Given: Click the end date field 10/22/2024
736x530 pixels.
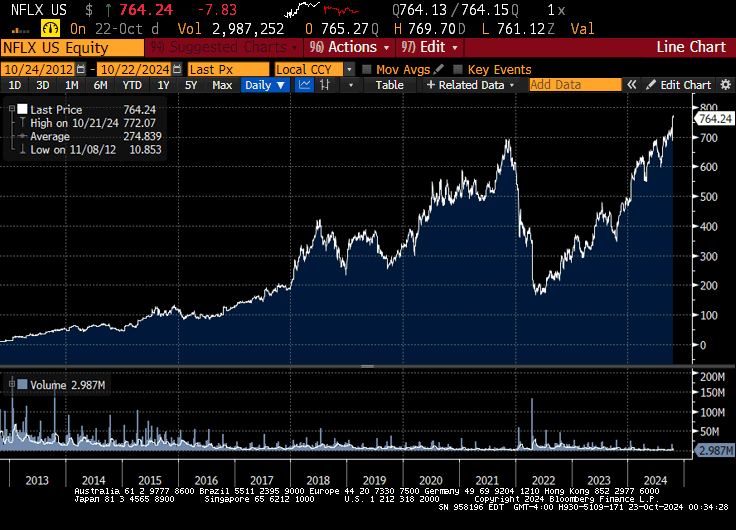Looking at the screenshot, I should [x=135, y=69].
